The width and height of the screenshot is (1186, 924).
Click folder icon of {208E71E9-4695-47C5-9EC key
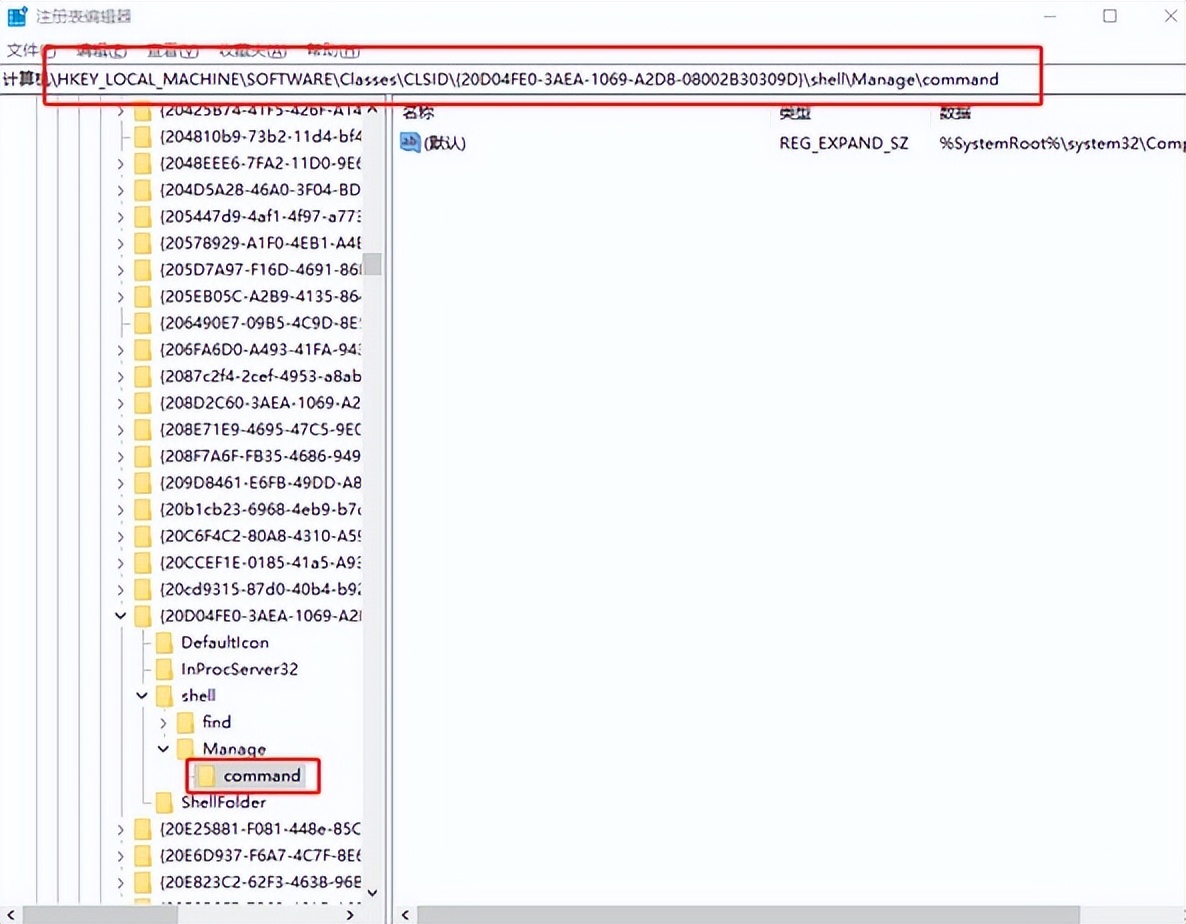pyautogui.click(x=142, y=430)
